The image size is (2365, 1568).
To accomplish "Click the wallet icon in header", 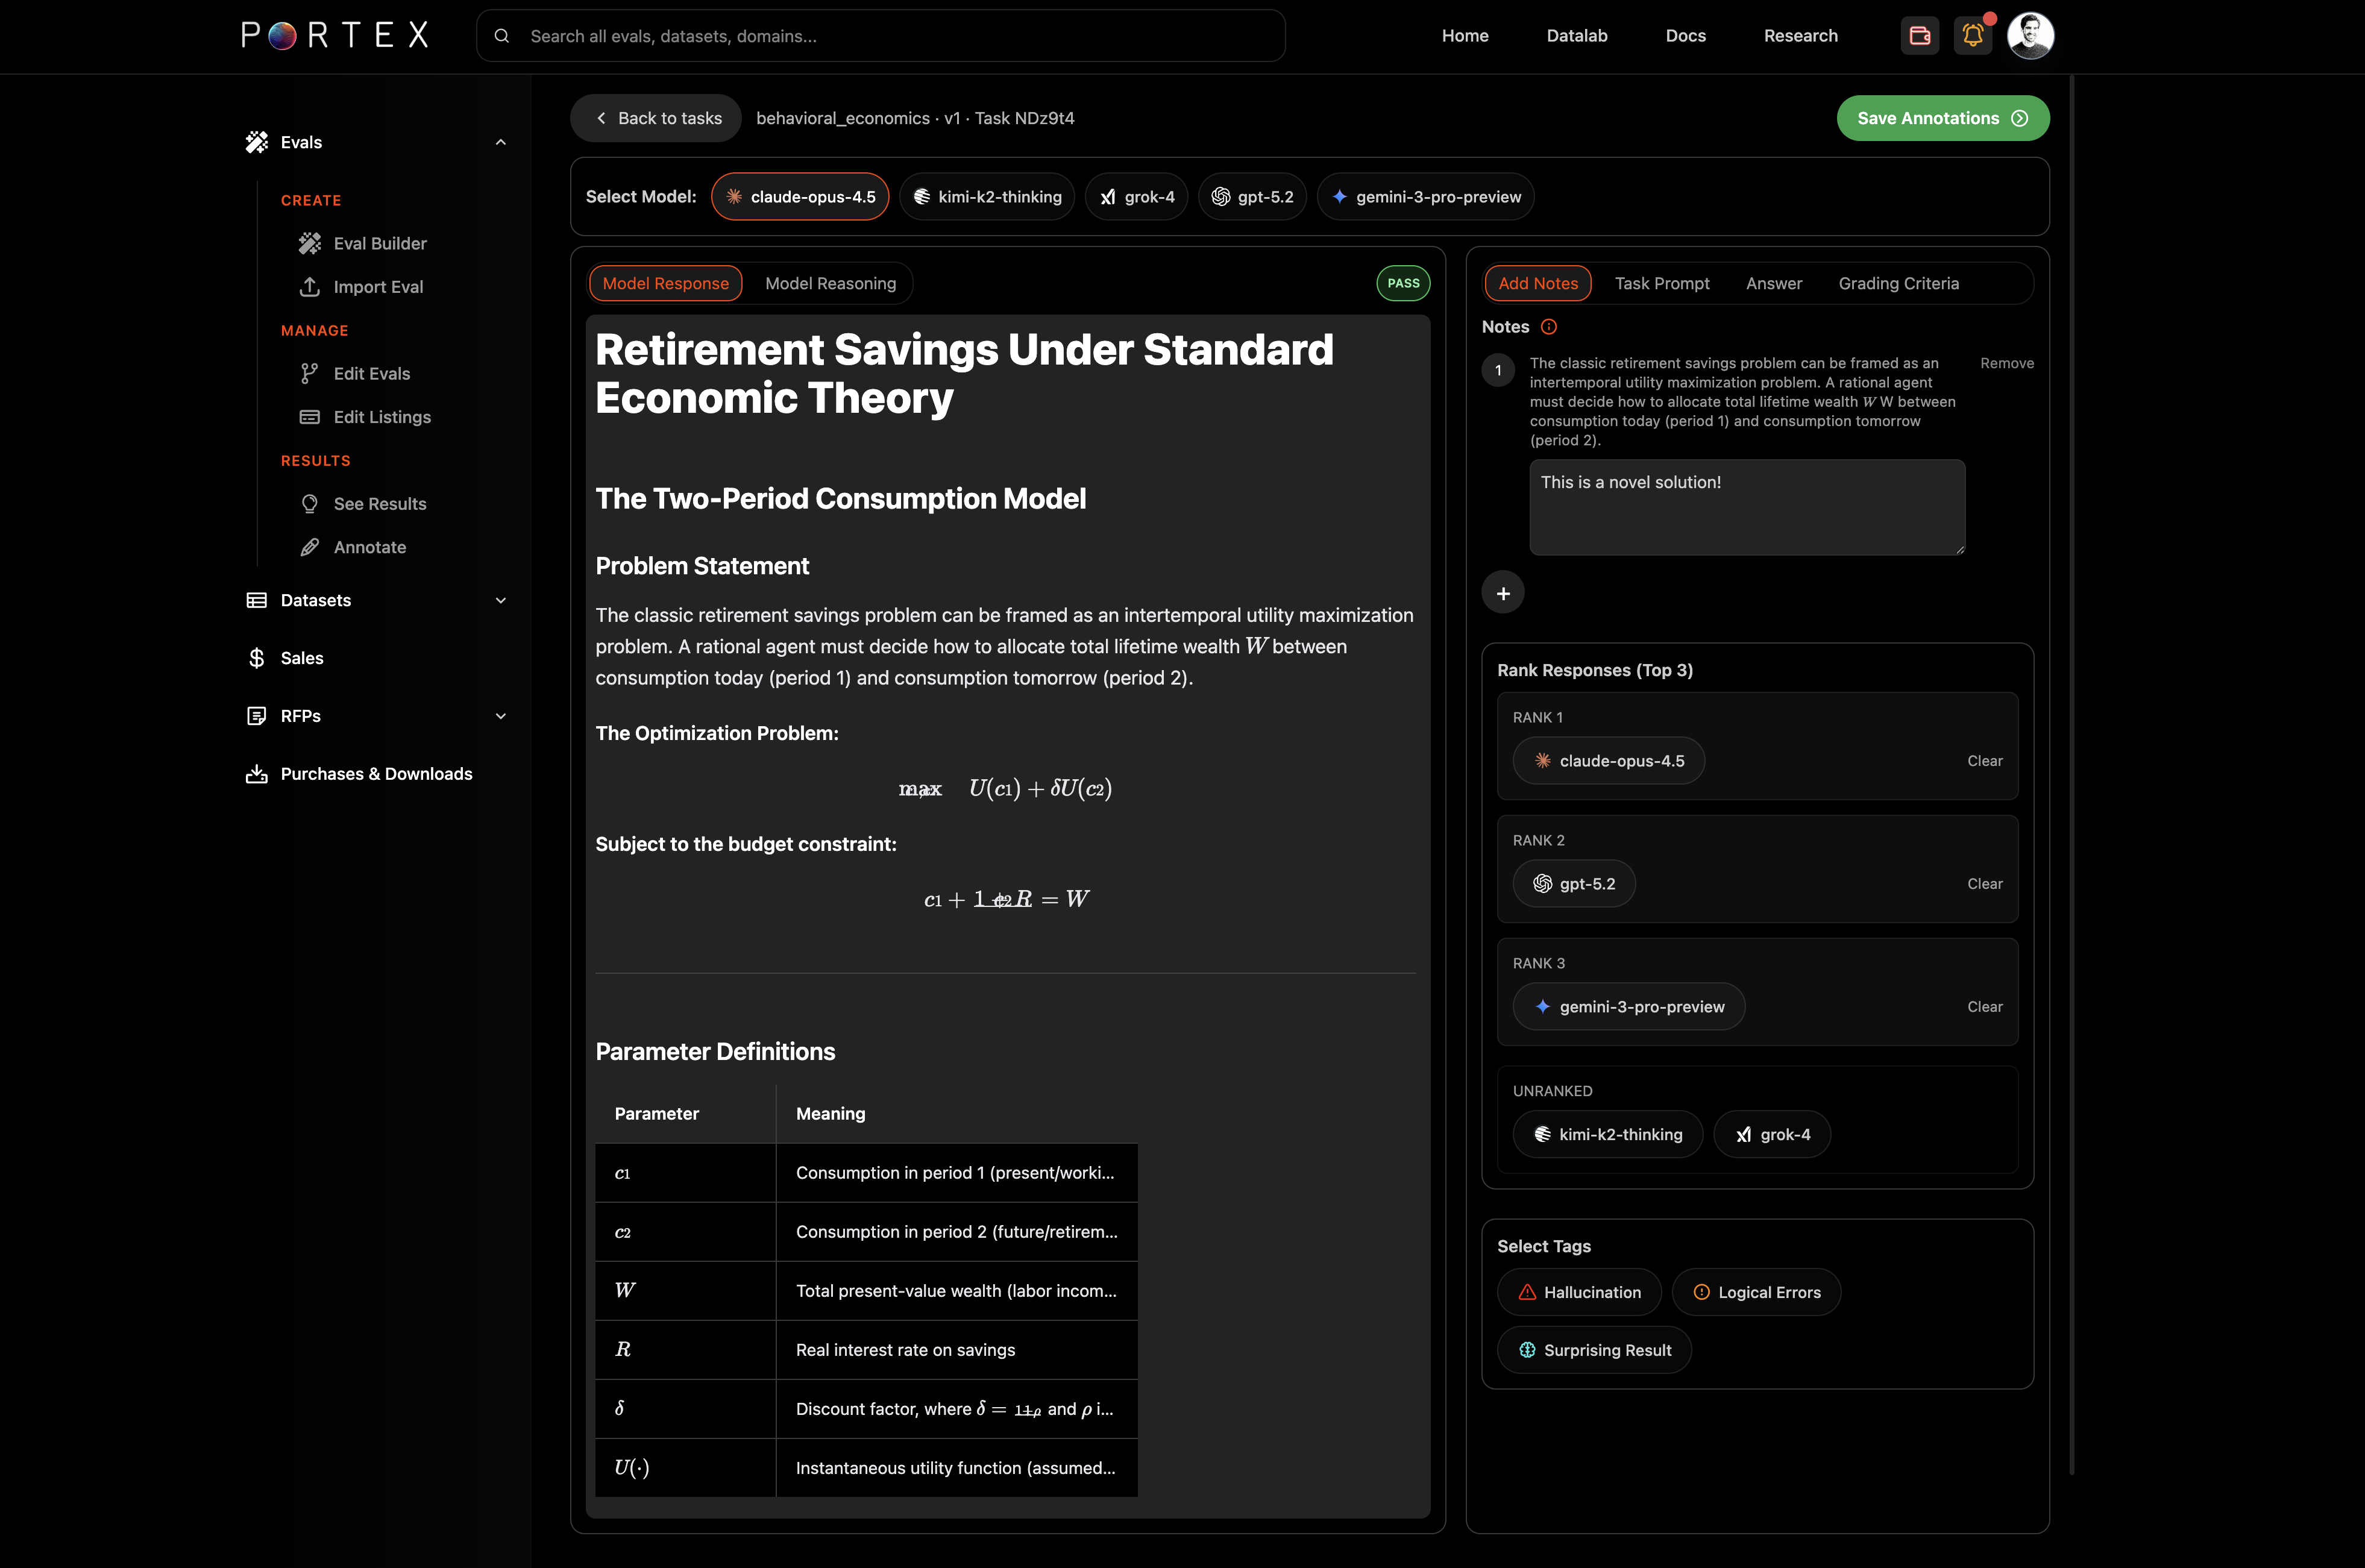I will click(x=1919, y=36).
